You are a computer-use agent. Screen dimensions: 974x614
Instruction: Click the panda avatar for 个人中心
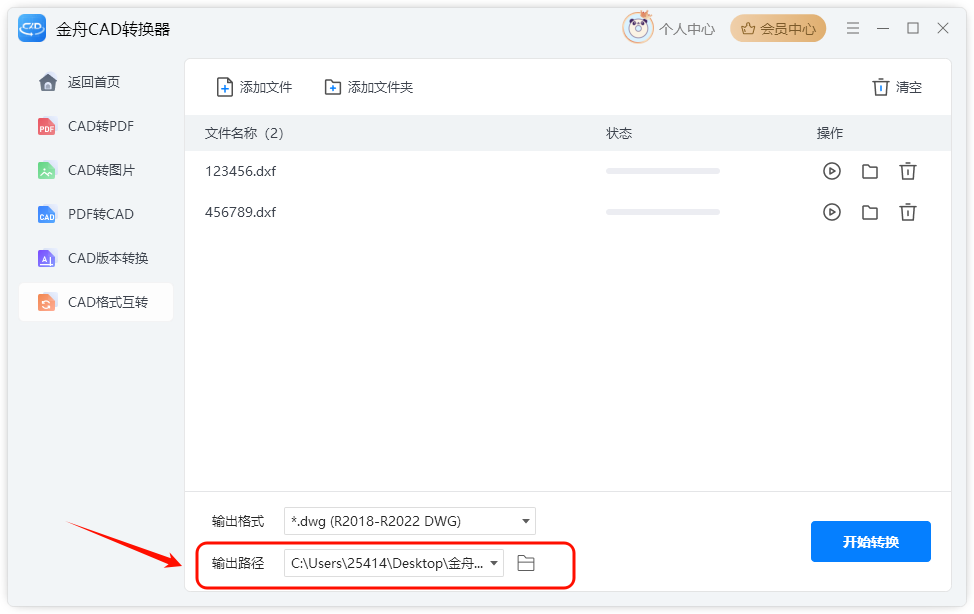click(x=638, y=28)
